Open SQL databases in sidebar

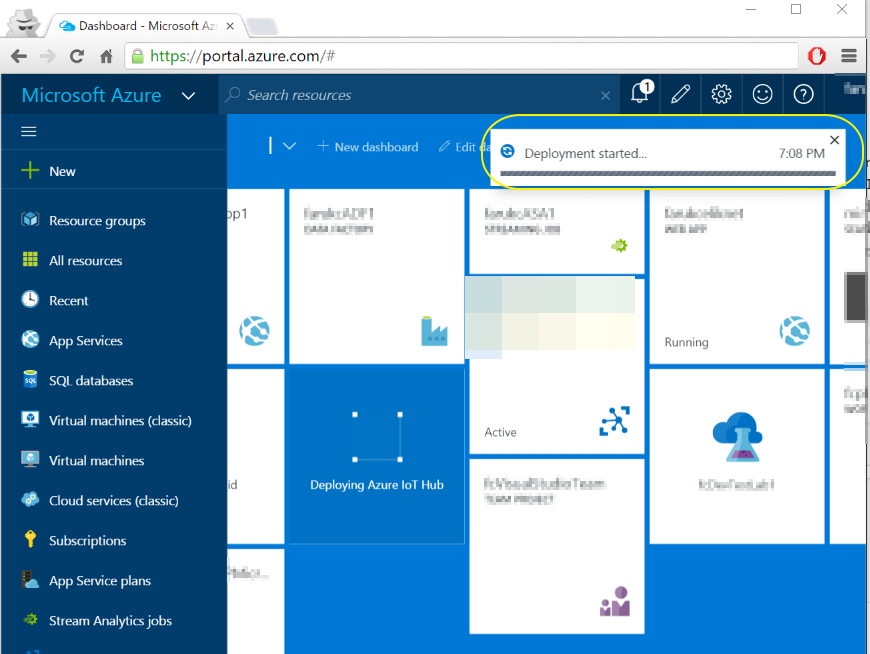point(91,381)
